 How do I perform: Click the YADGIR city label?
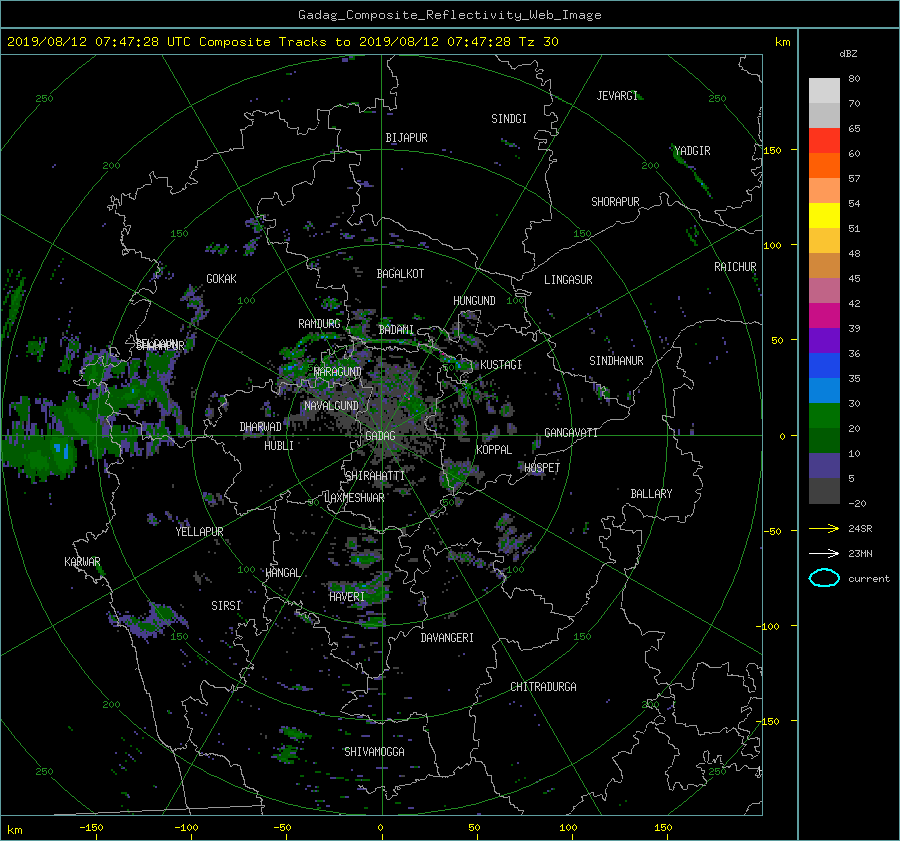[x=692, y=151]
